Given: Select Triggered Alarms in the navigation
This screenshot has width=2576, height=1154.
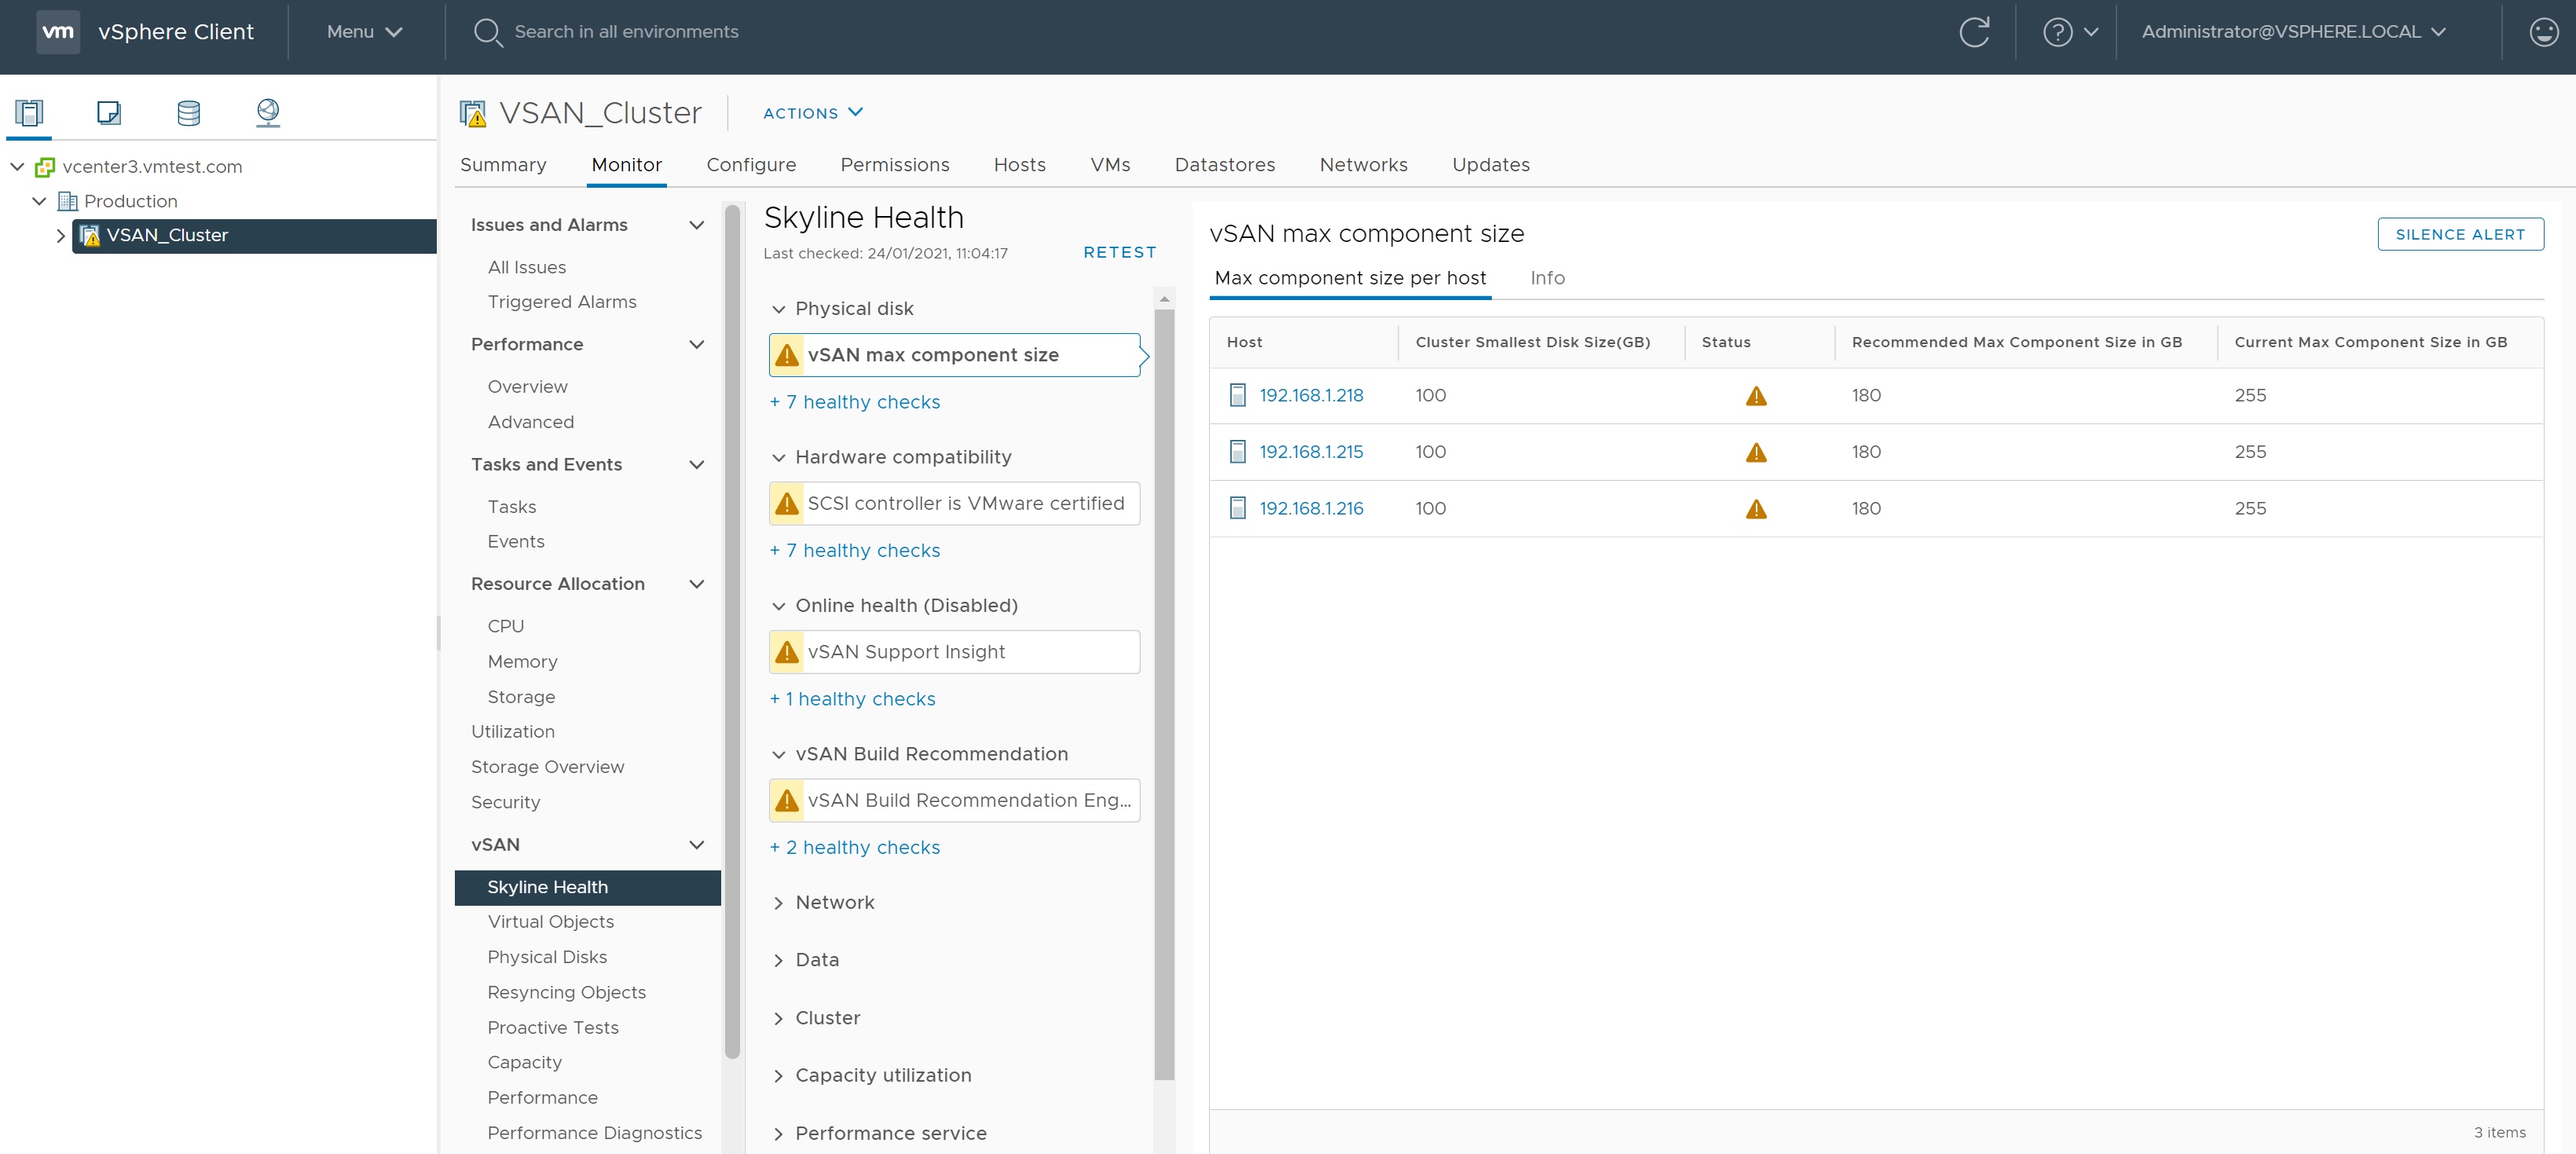Looking at the screenshot, I should [x=562, y=302].
